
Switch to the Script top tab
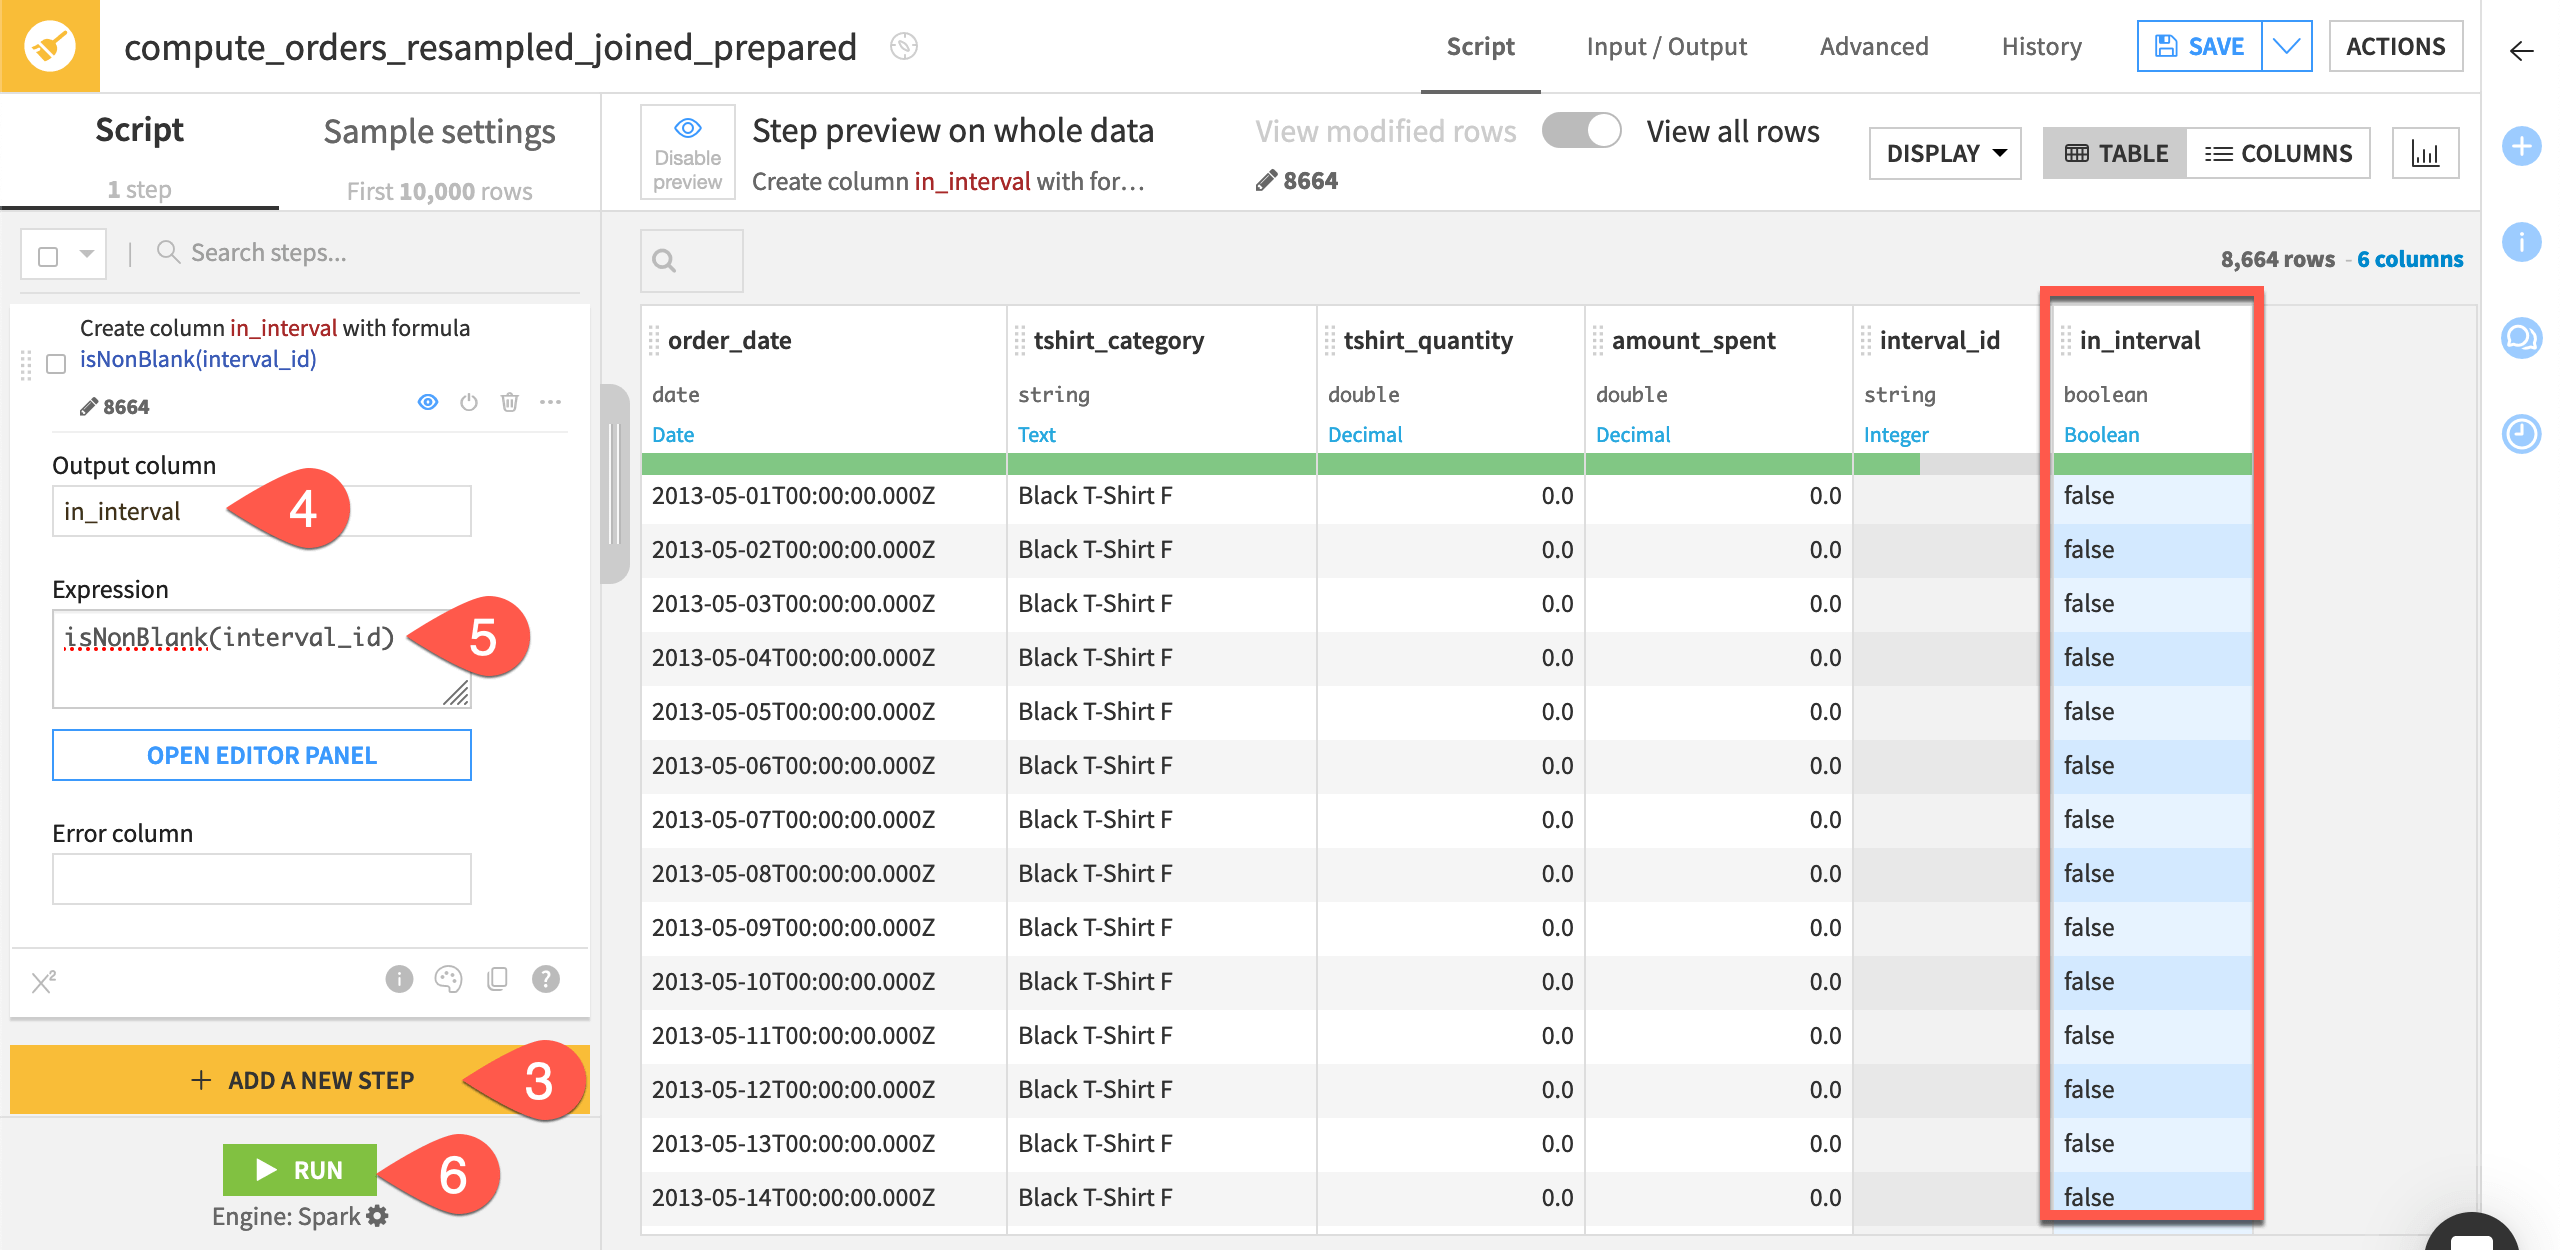click(1480, 46)
